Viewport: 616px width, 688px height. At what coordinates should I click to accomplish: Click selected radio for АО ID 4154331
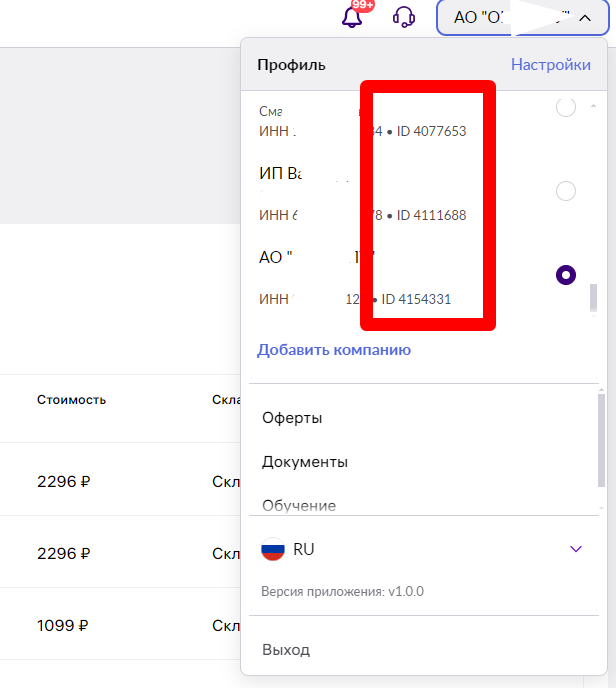coord(566,275)
